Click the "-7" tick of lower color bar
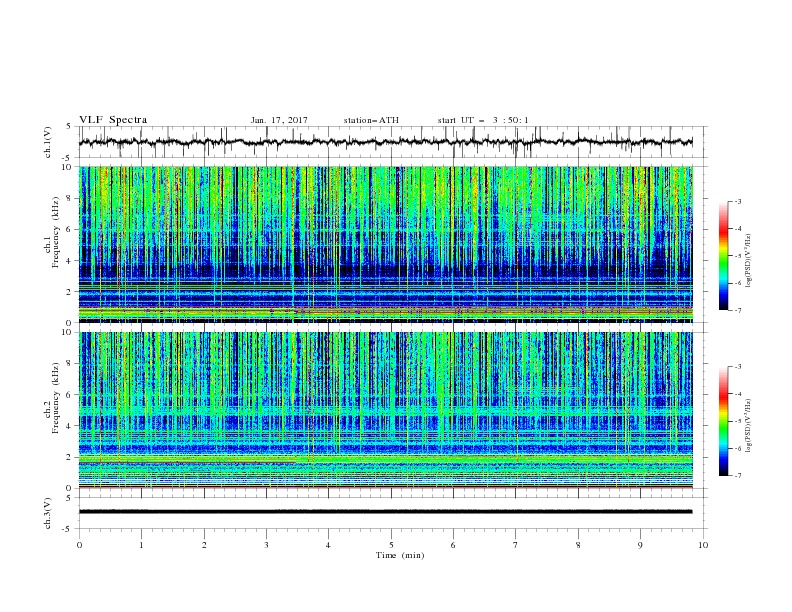The image size is (792, 612). pyautogui.click(x=737, y=476)
